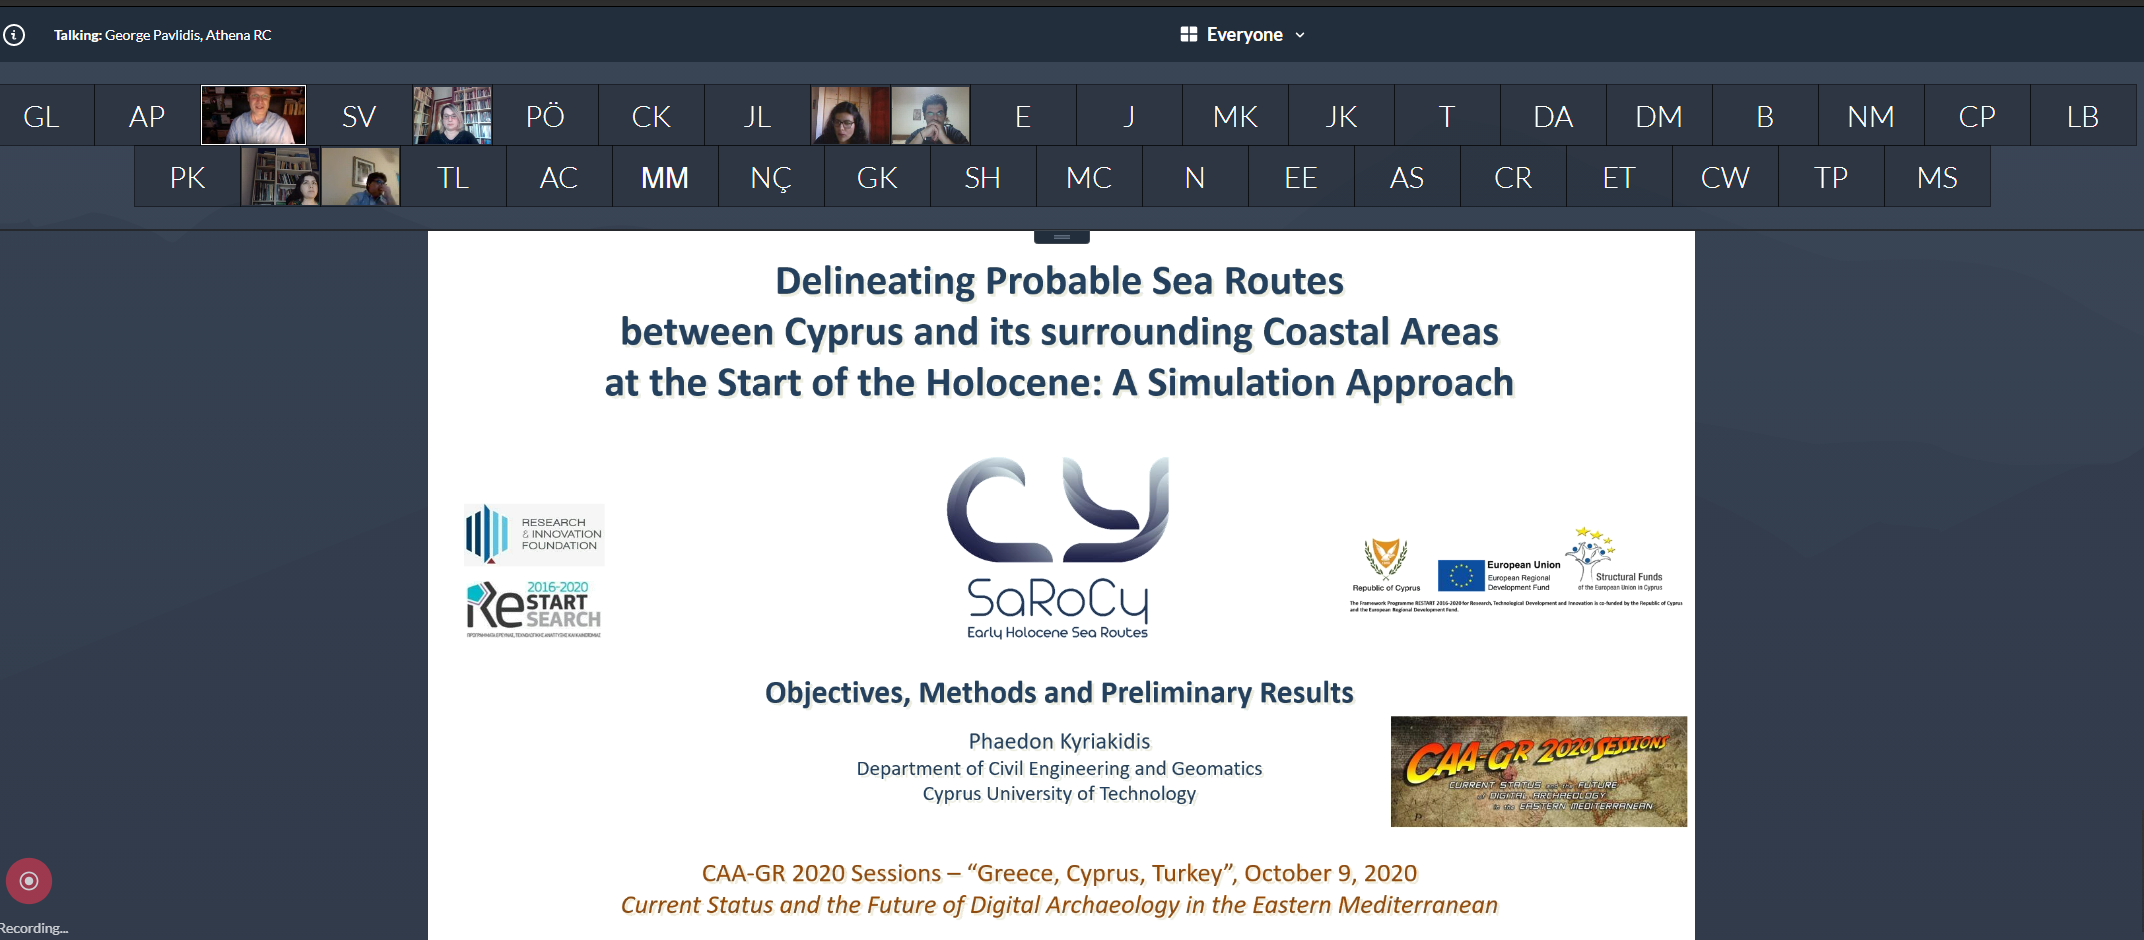Click the NÇ participant tile
Viewport: 2144px width, 940px height.
point(771,177)
